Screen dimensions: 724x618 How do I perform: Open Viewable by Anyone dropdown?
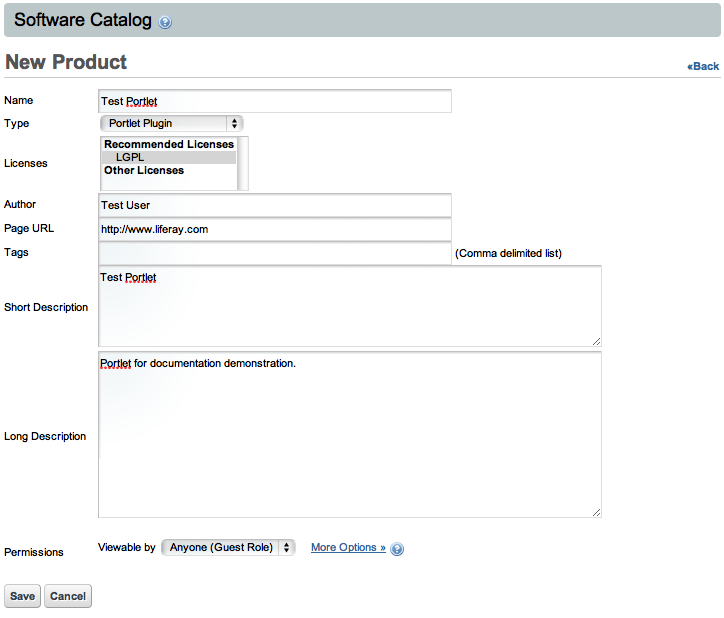click(x=228, y=548)
